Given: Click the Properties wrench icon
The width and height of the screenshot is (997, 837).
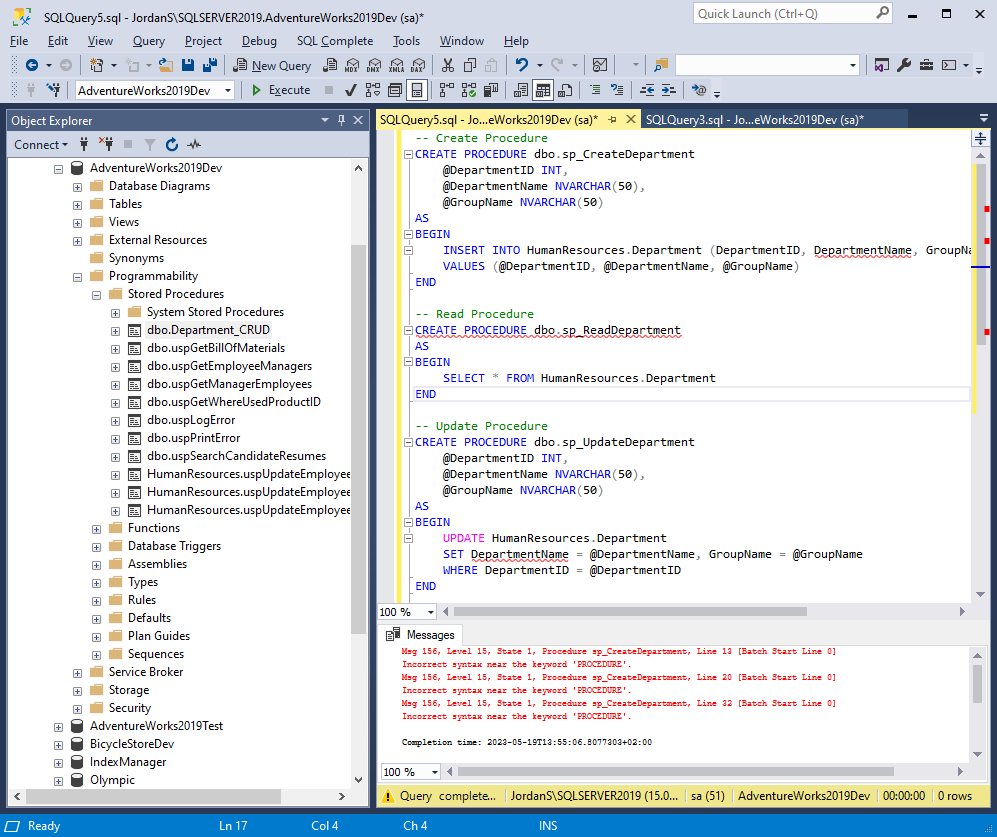Looking at the screenshot, I should [904, 65].
